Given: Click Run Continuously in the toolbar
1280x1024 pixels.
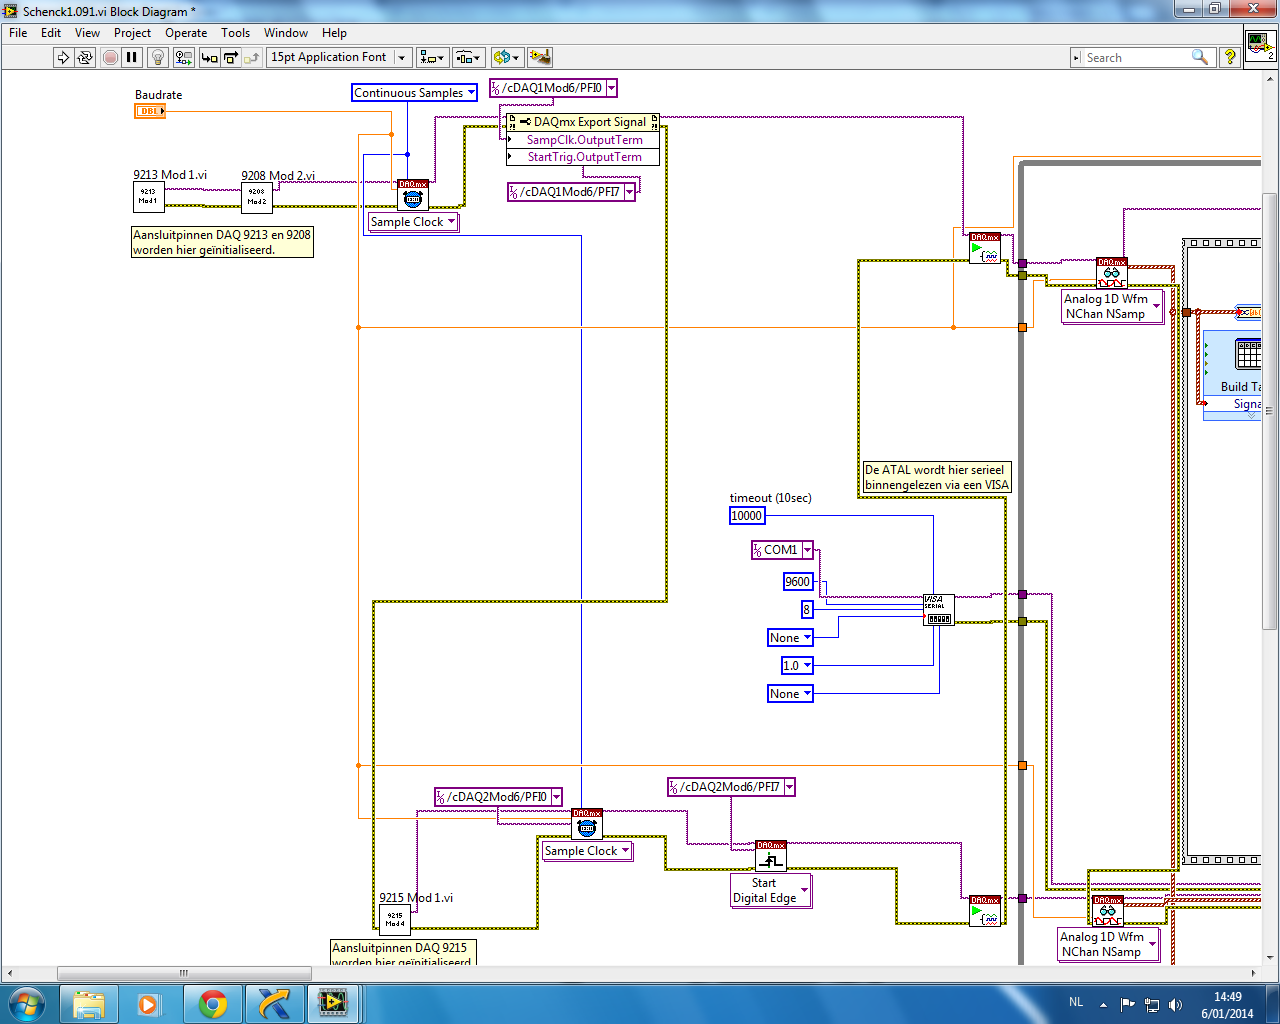Looking at the screenshot, I should [85, 58].
